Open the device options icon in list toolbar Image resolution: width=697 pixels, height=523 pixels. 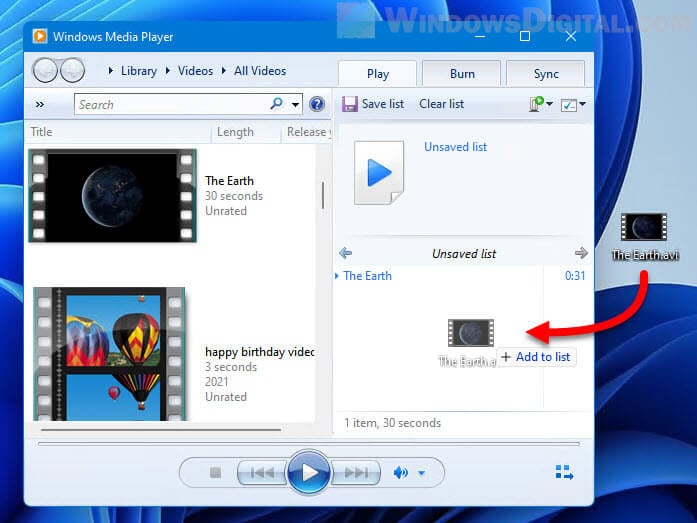(536, 104)
